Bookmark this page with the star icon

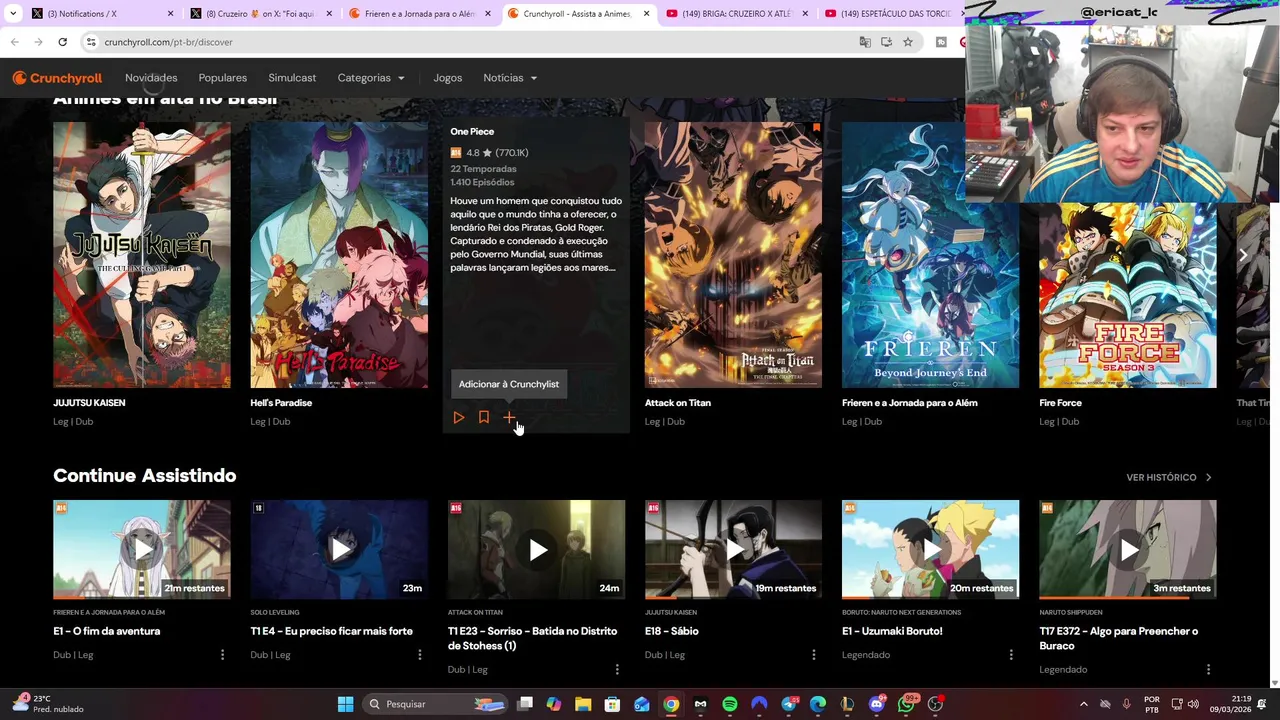[908, 42]
